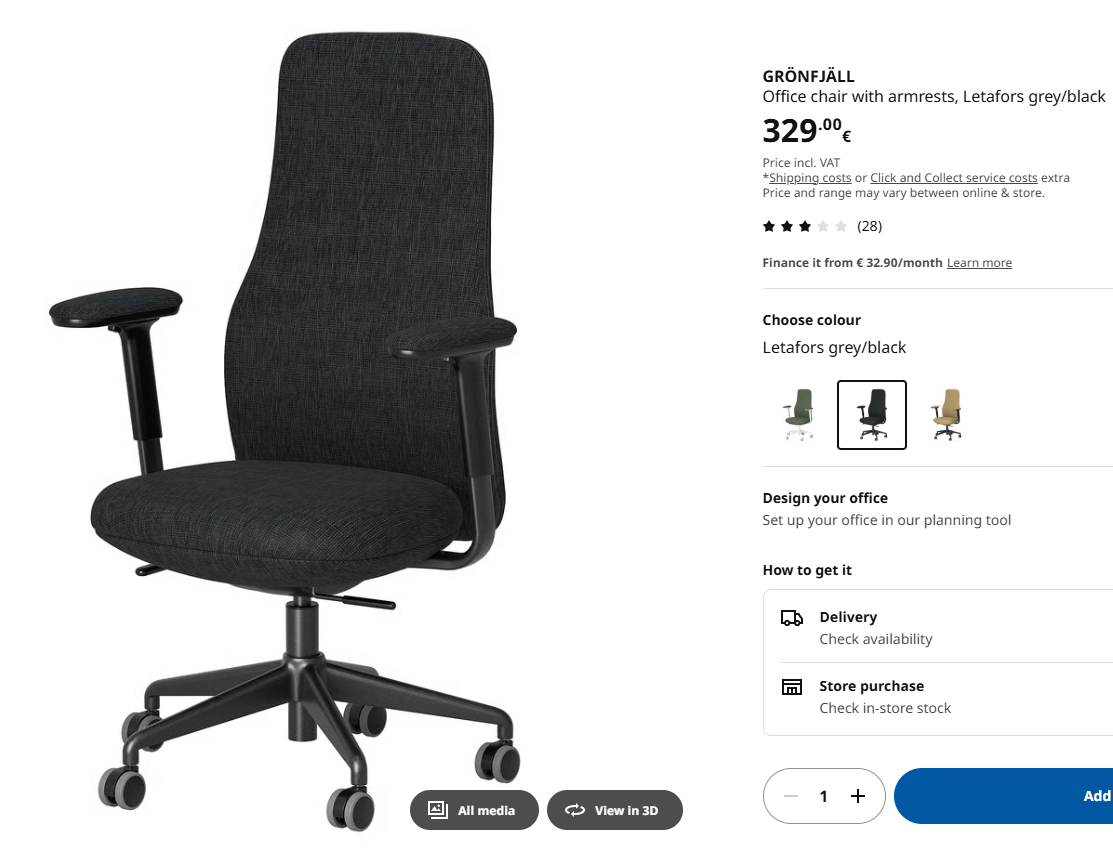Click the Add to bag button
The height and width of the screenshot is (867, 1113).
[1004, 796]
